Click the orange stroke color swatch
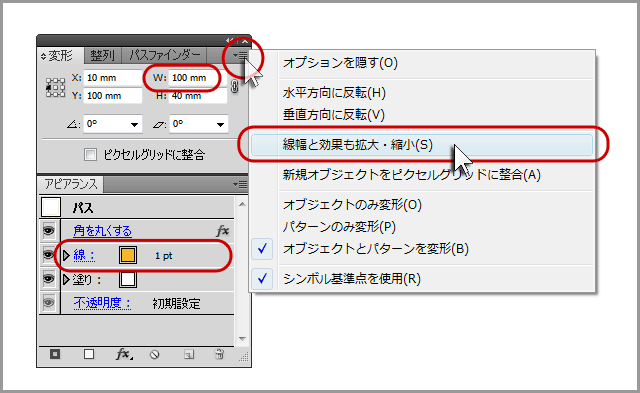Screen dimensions: 640x393 click(128, 255)
